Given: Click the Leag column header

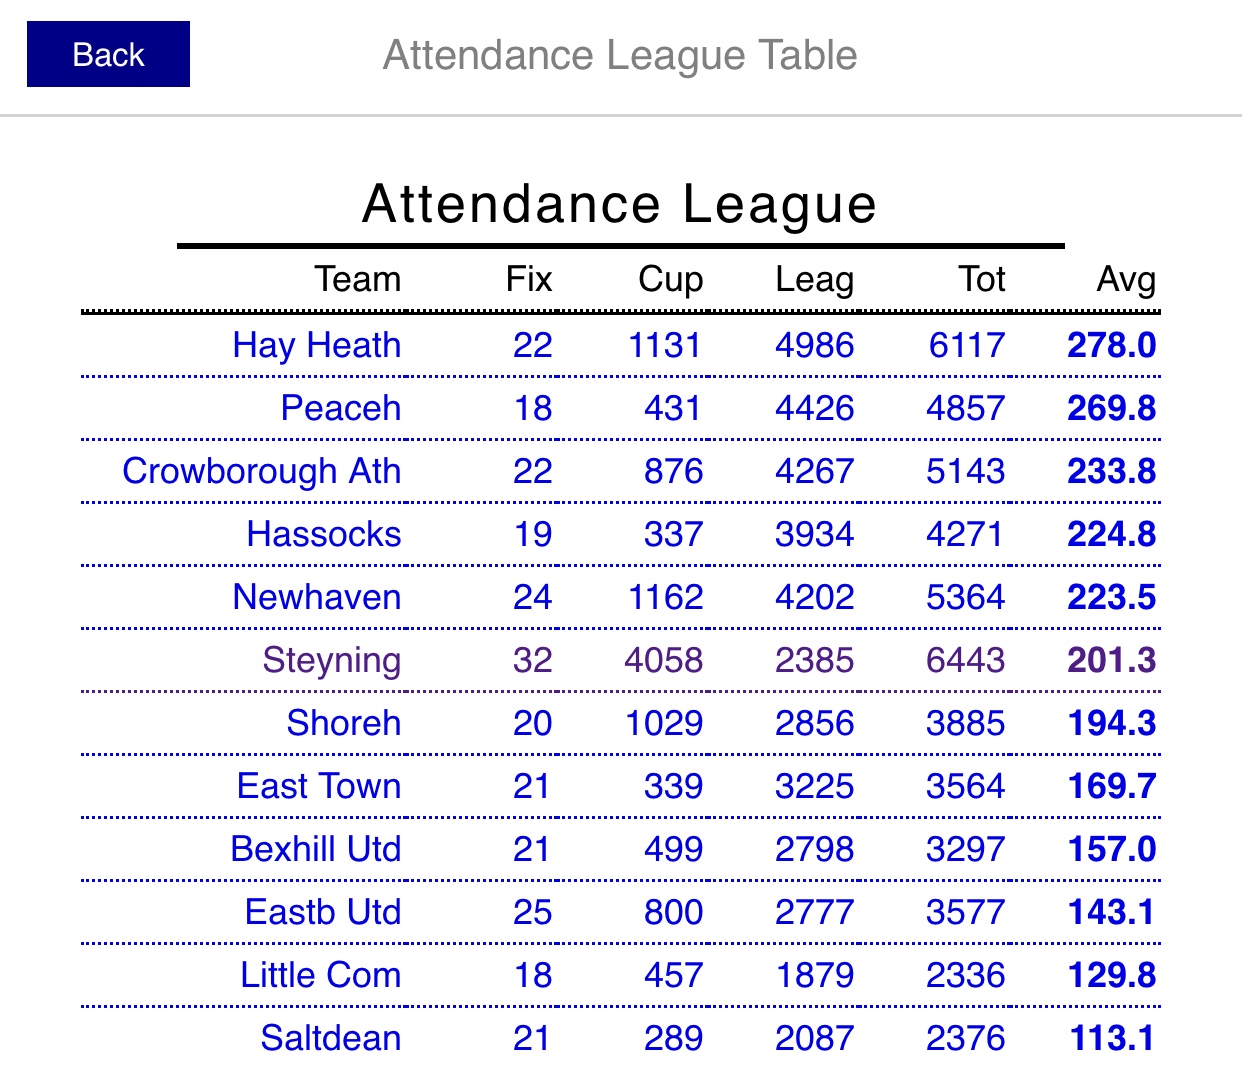Looking at the screenshot, I should point(814,279).
